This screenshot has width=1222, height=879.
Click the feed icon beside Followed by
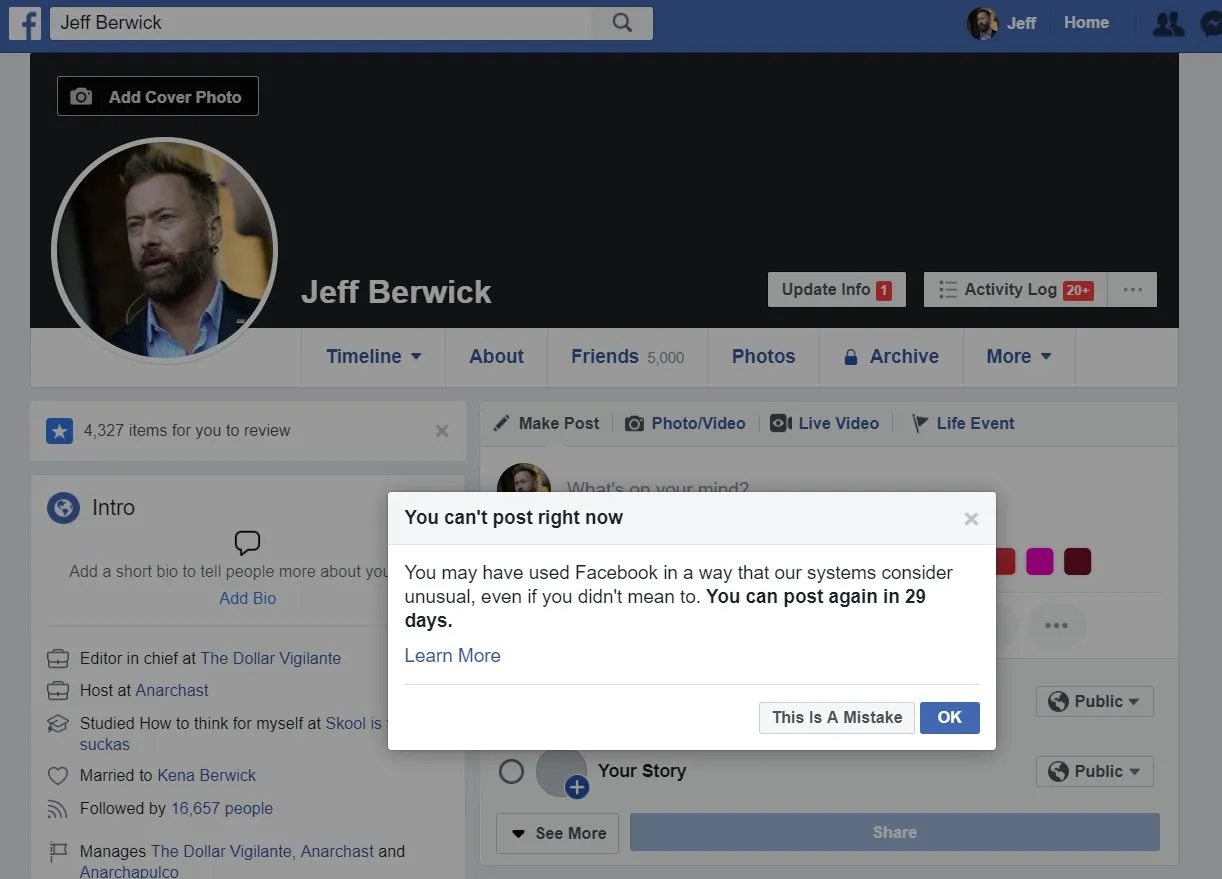[59, 809]
